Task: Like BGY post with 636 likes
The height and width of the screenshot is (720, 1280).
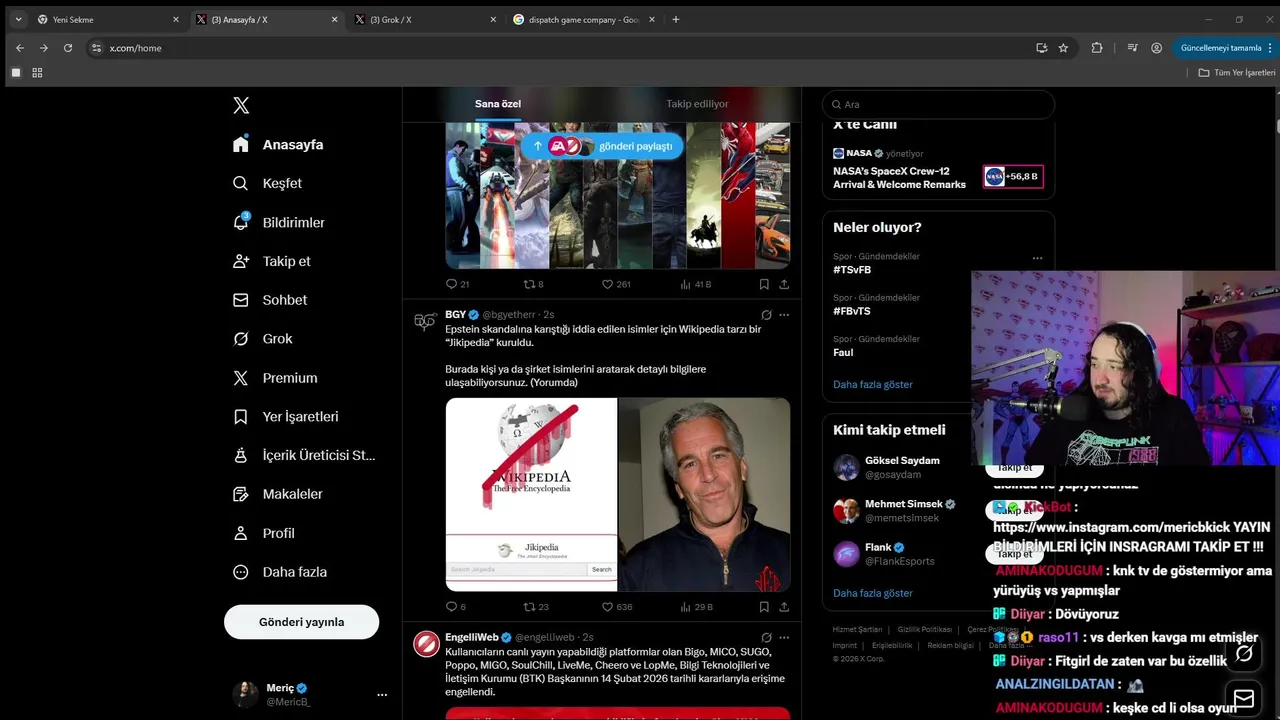Action: [x=616, y=606]
